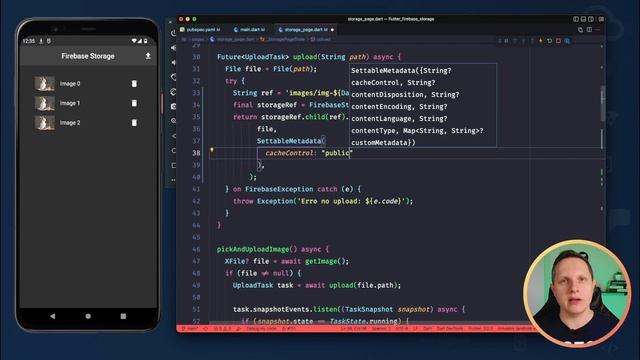Pause the debug session in debug toolbar
Viewport: 640px width, 360px height.
(x=506, y=41)
